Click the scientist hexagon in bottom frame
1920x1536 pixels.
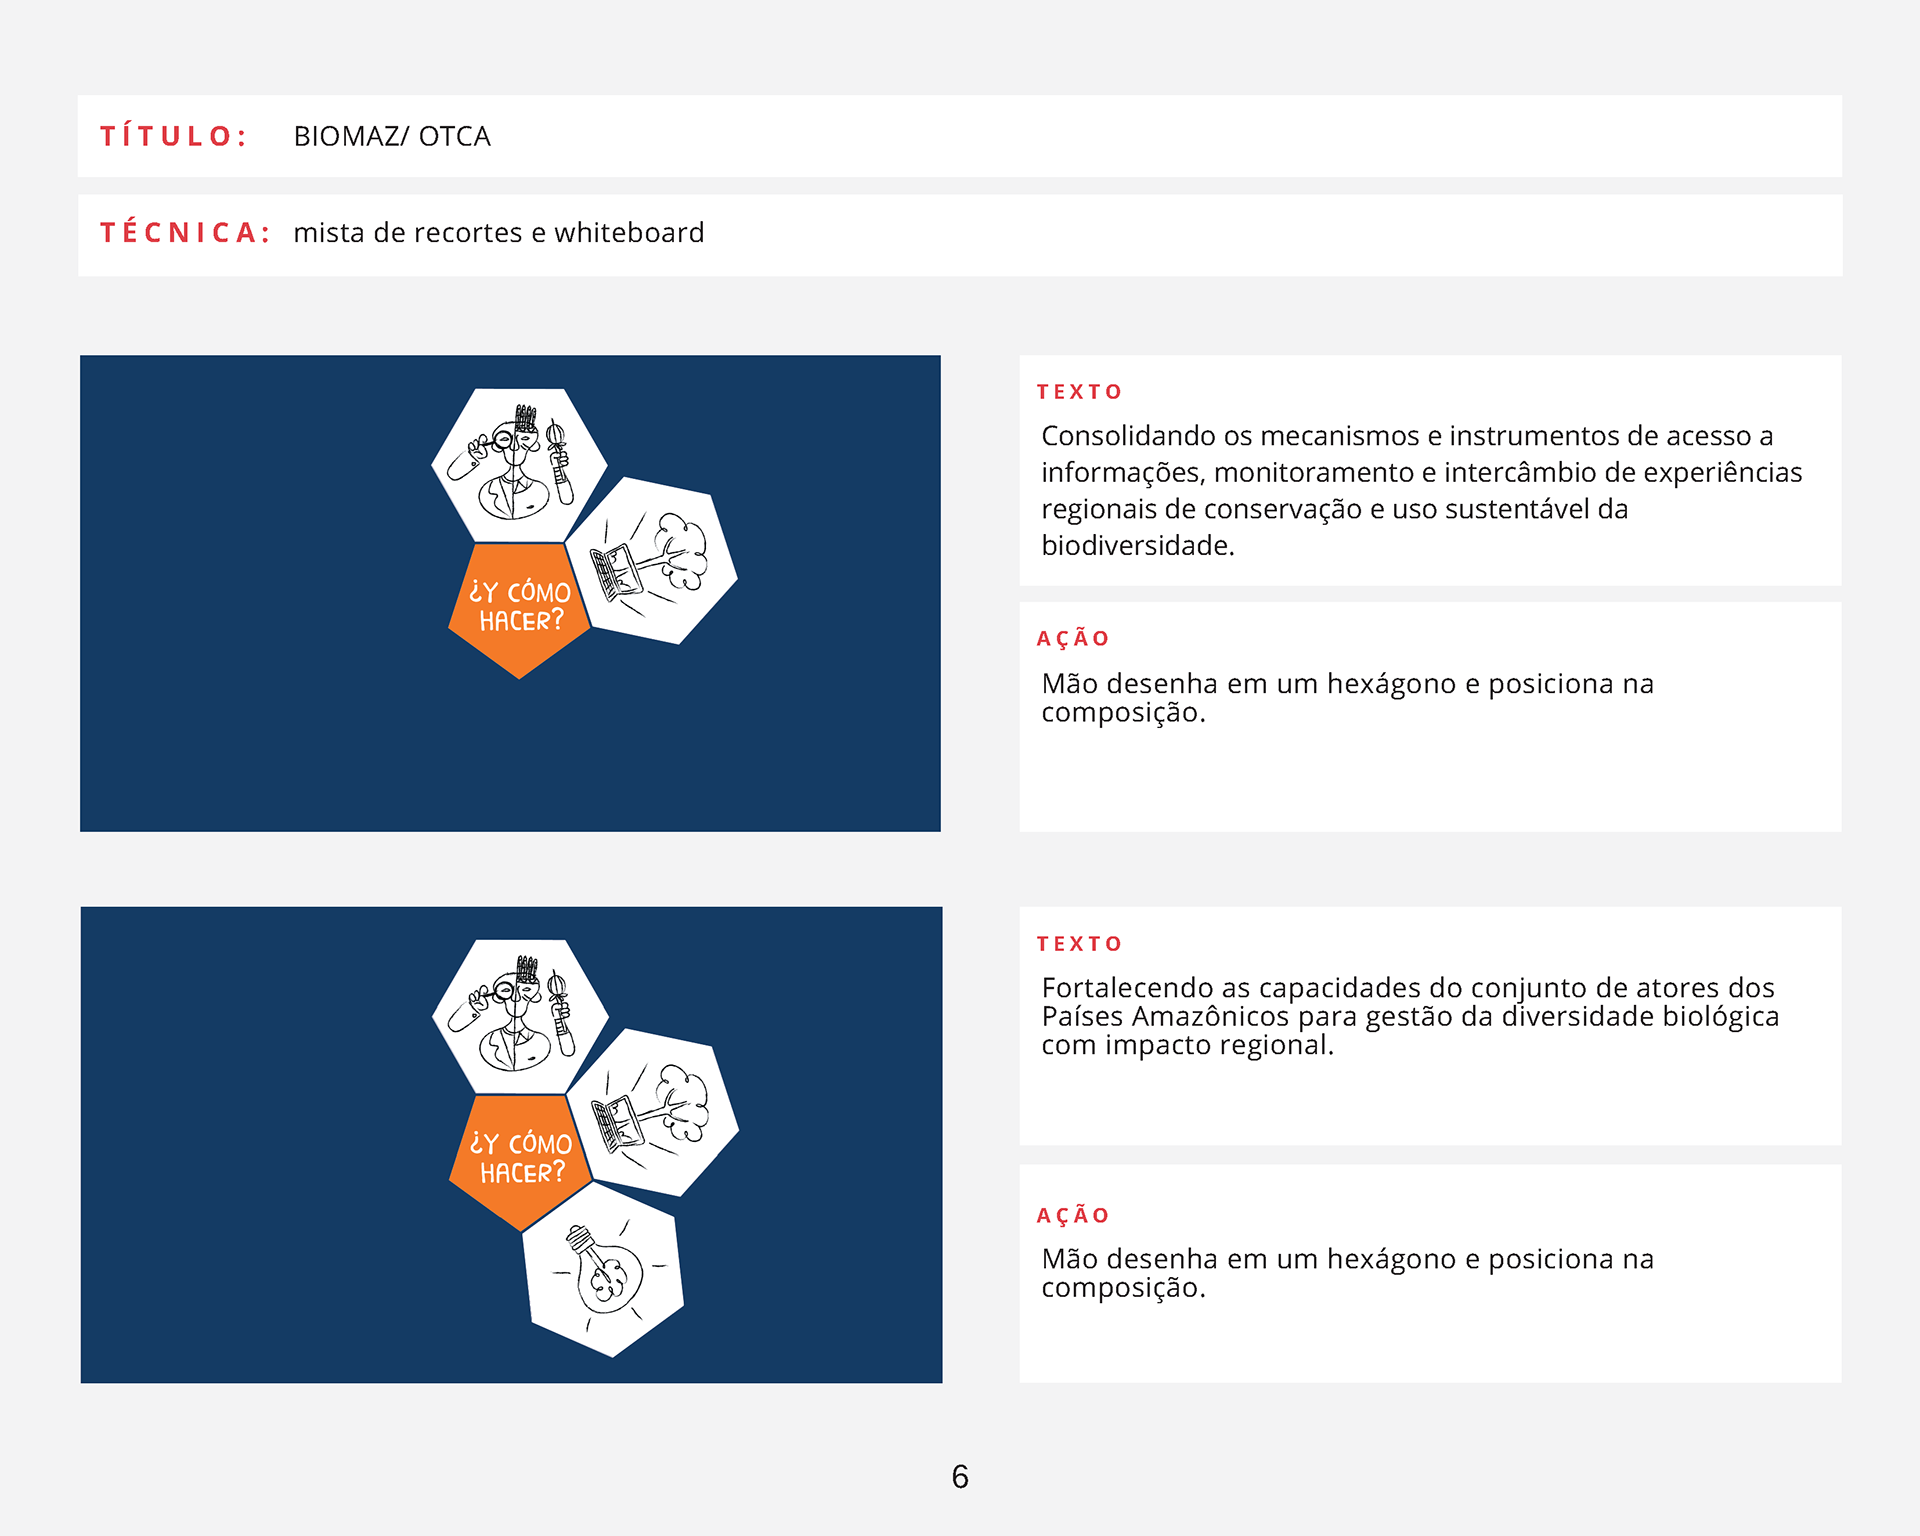[519, 1015]
